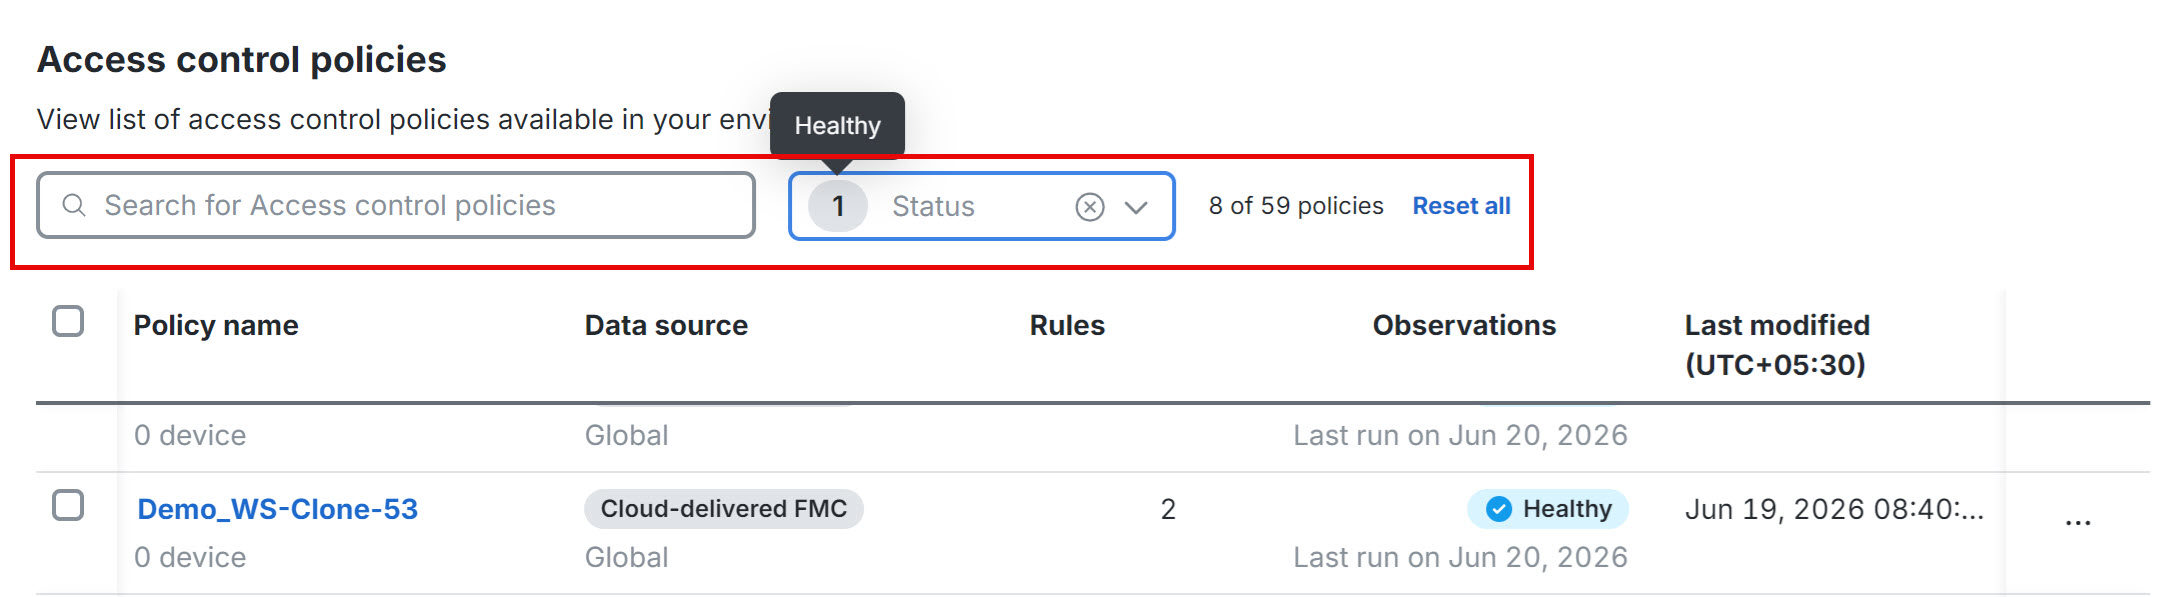Click the search magnifier icon

click(73, 205)
